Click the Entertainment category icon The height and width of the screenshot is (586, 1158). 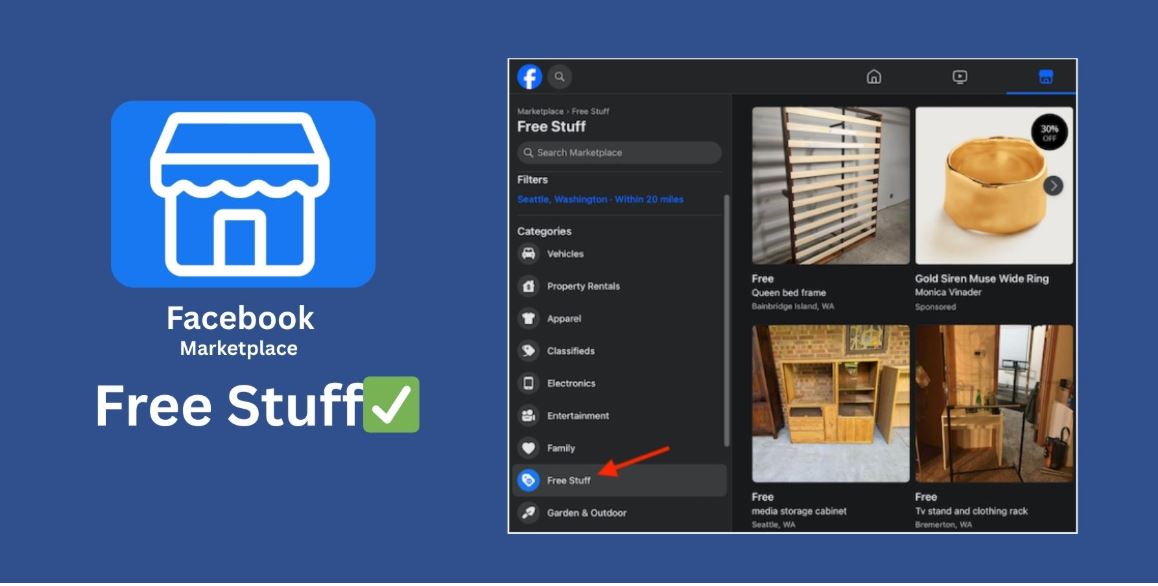(x=530, y=415)
